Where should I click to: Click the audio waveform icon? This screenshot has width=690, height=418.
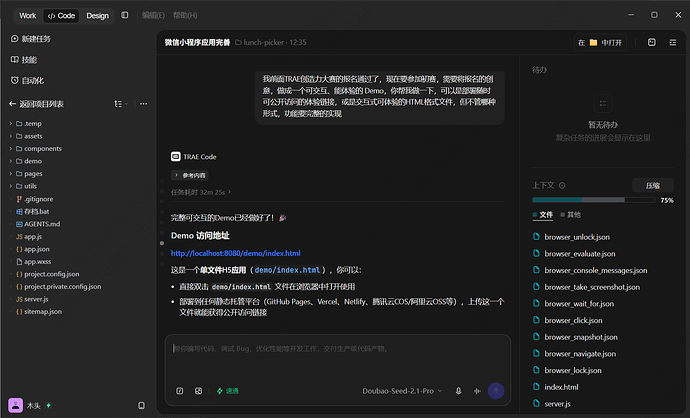point(477,391)
